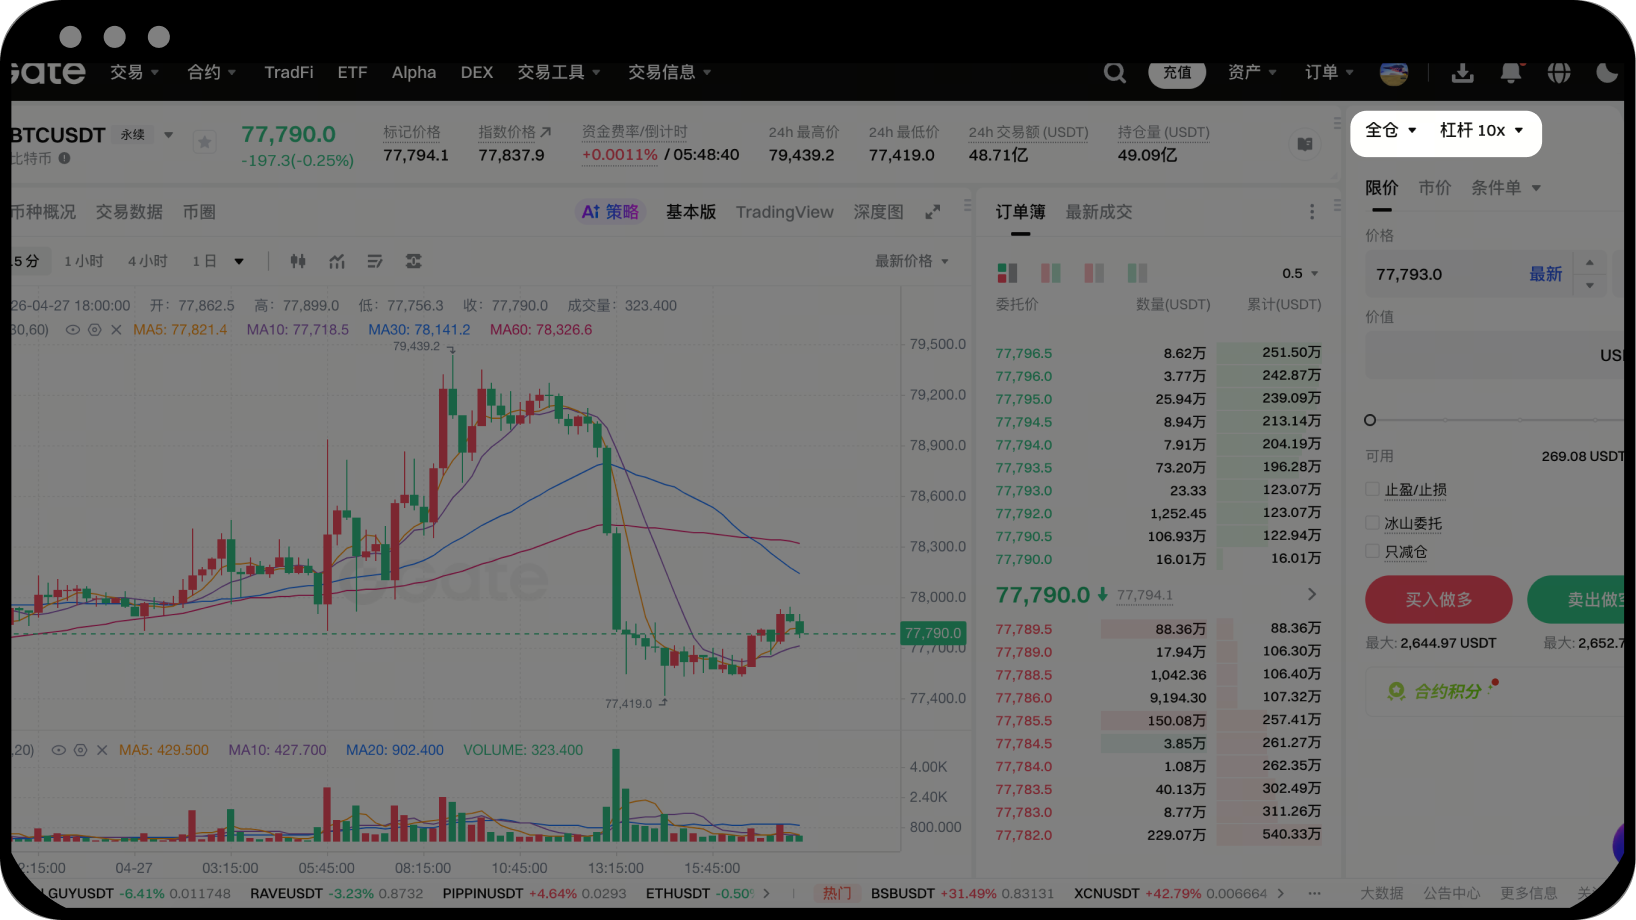The height and width of the screenshot is (920, 1636).
Task: Expand chart to fullscreen
Action: [x=933, y=212]
